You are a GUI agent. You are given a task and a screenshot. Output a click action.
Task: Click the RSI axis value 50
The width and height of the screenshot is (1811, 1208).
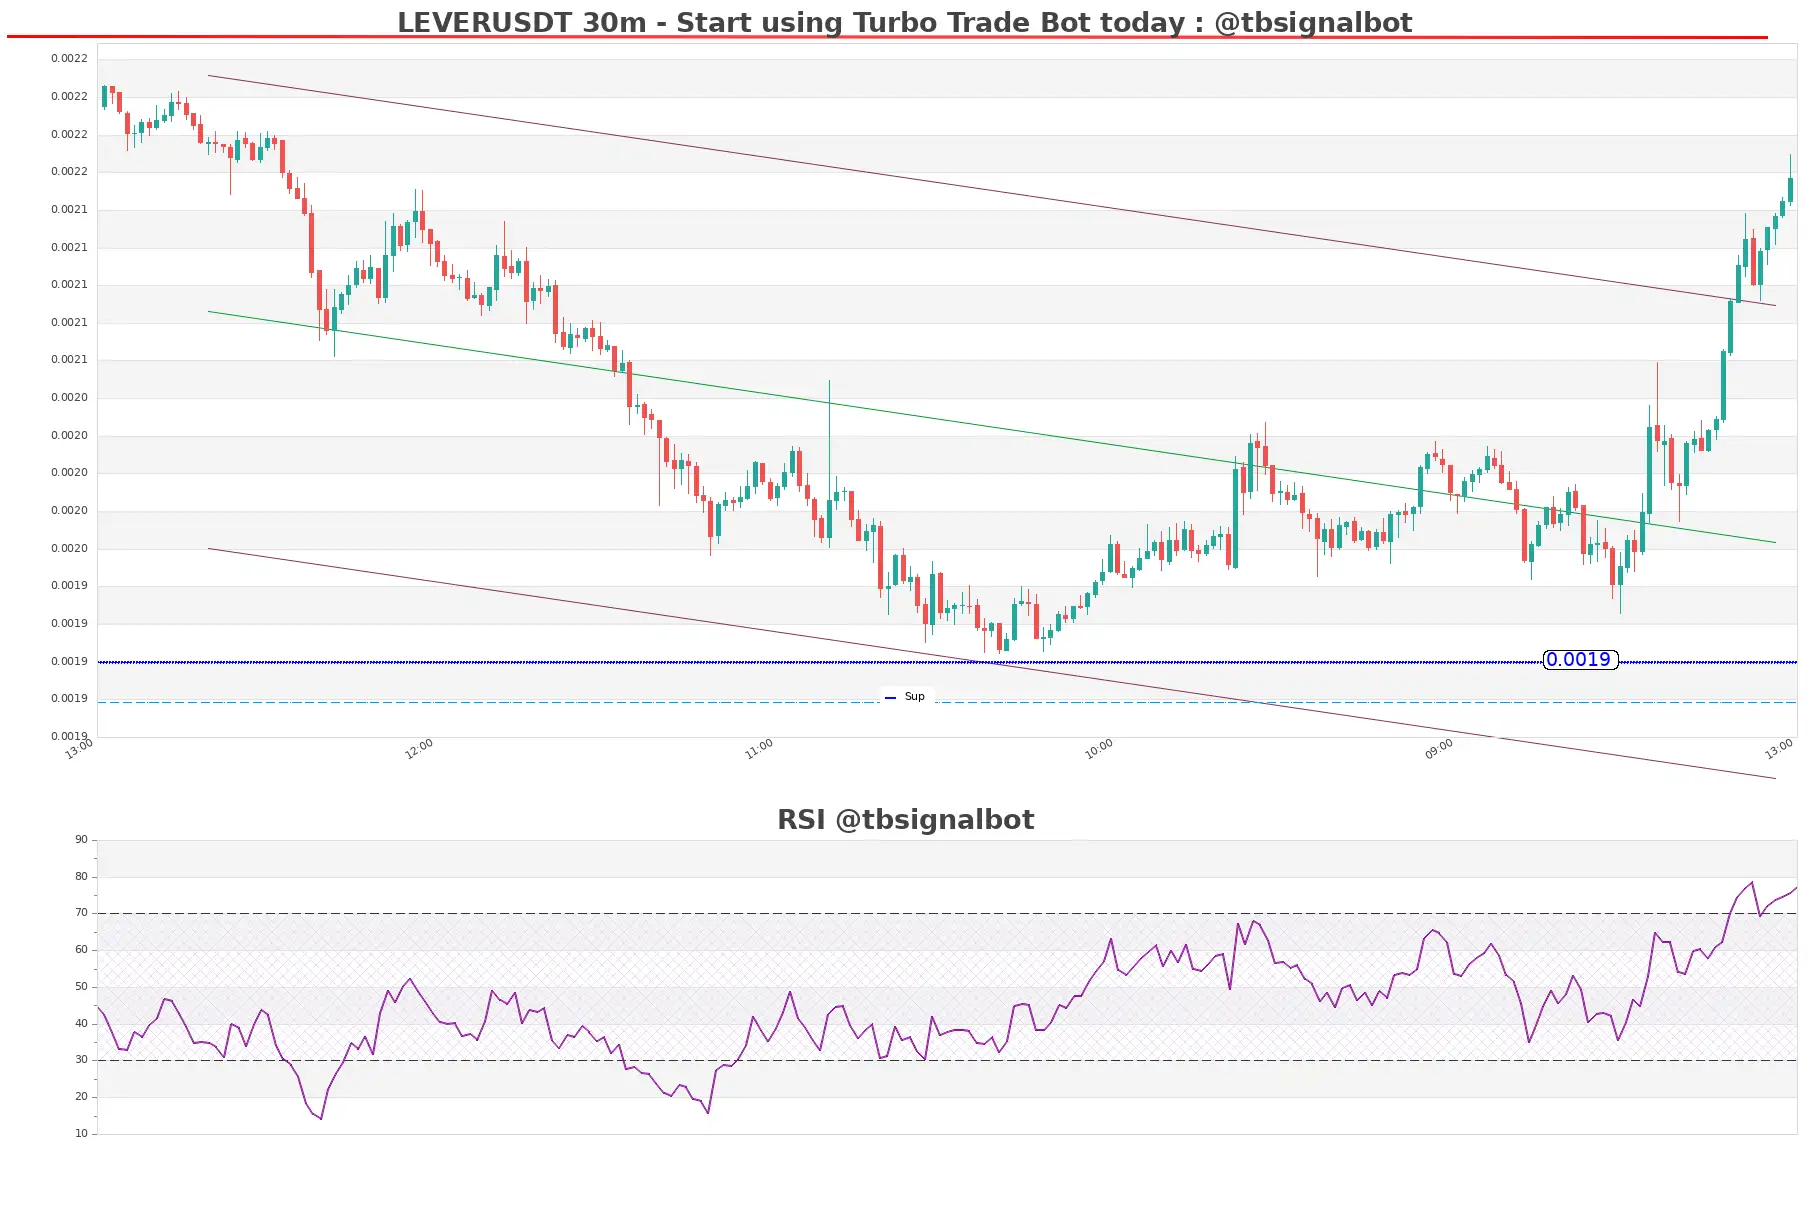(x=81, y=987)
